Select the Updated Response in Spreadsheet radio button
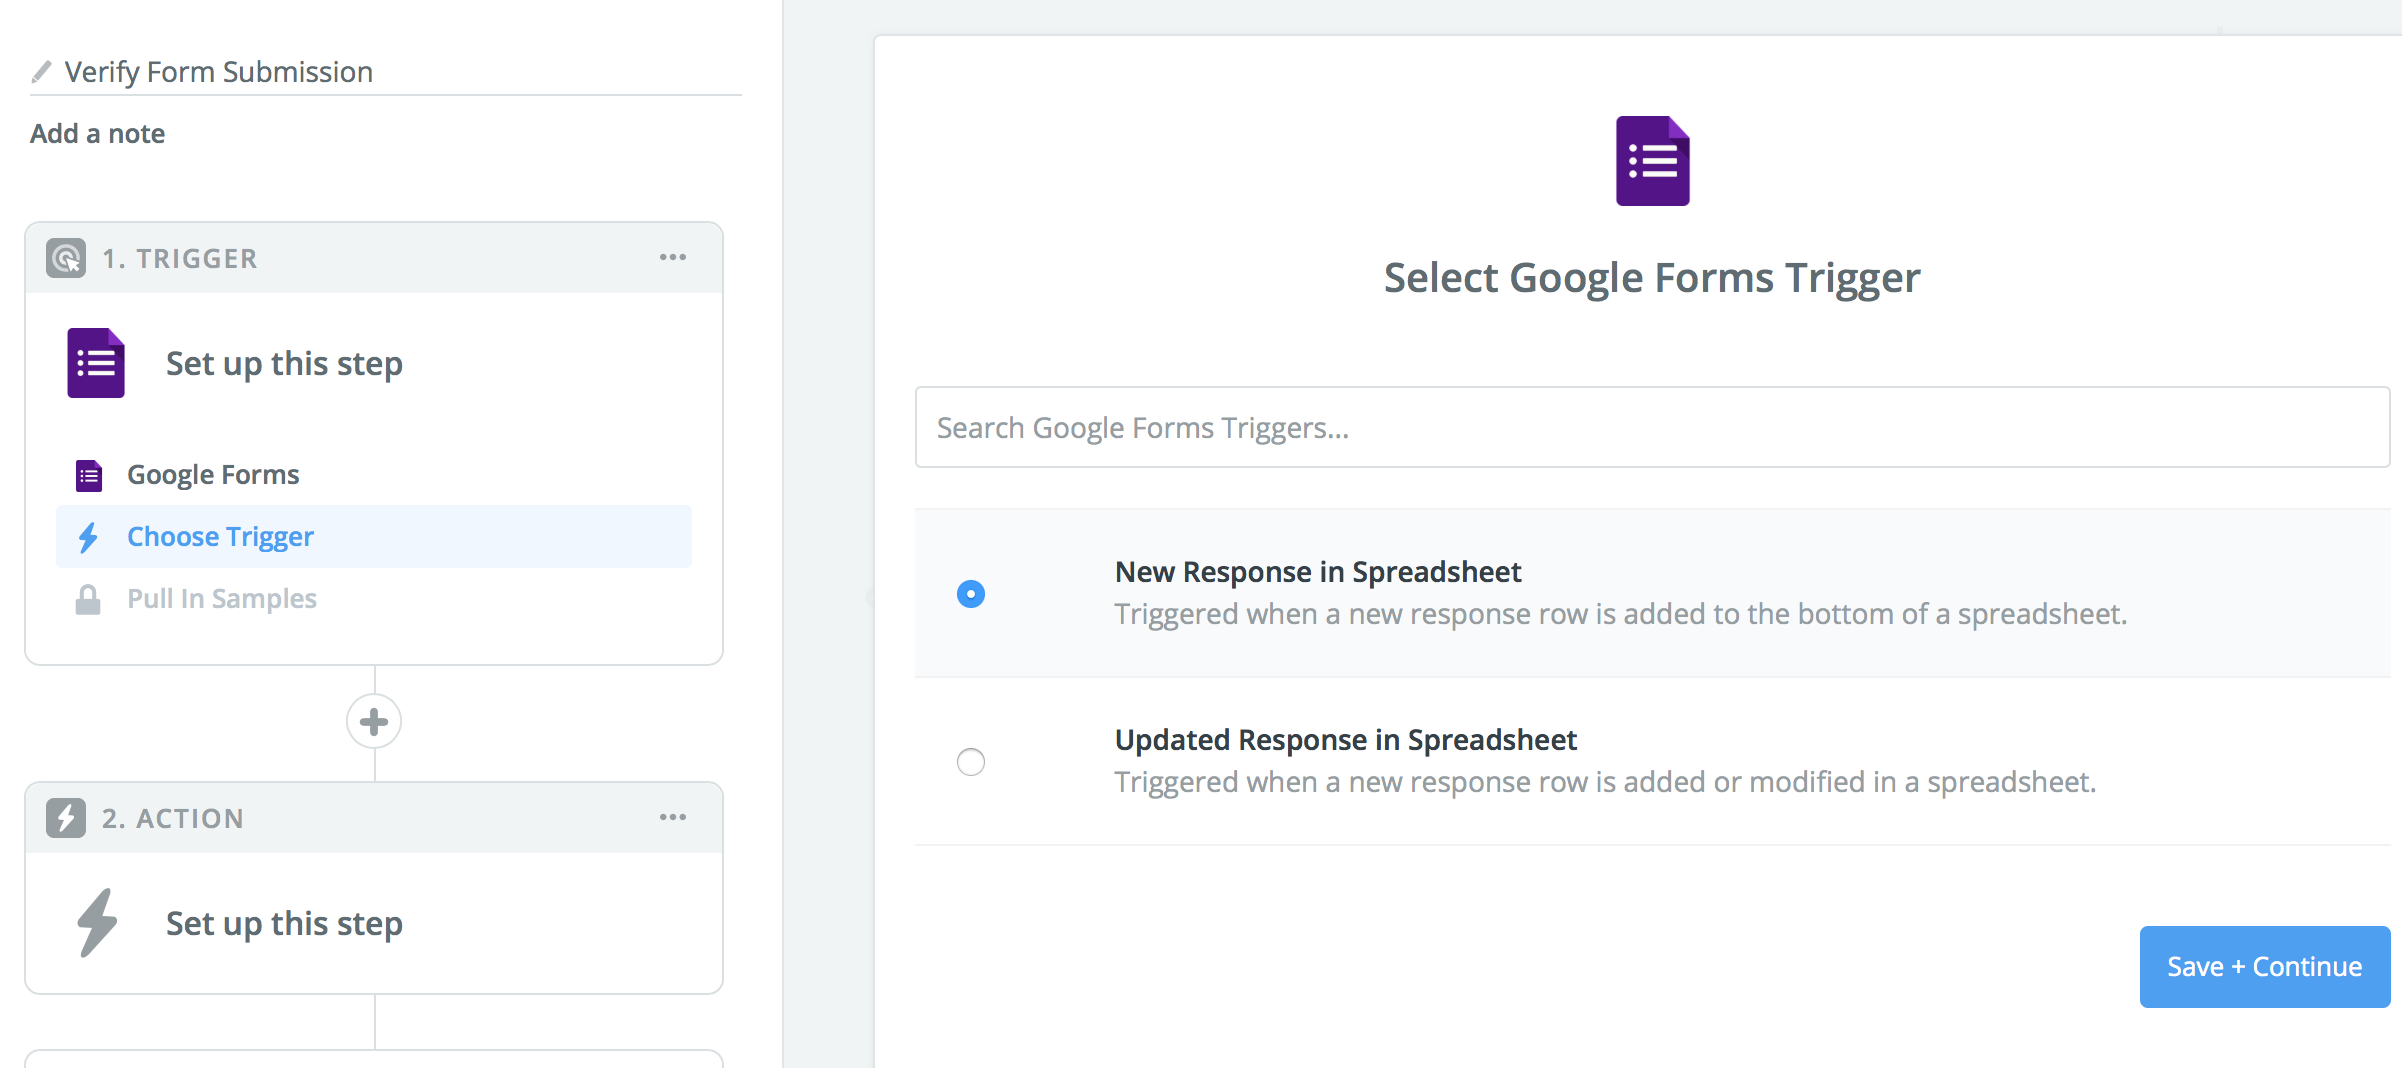The height and width of the screenshot is (1068, 2402). [x=971, y=762]
